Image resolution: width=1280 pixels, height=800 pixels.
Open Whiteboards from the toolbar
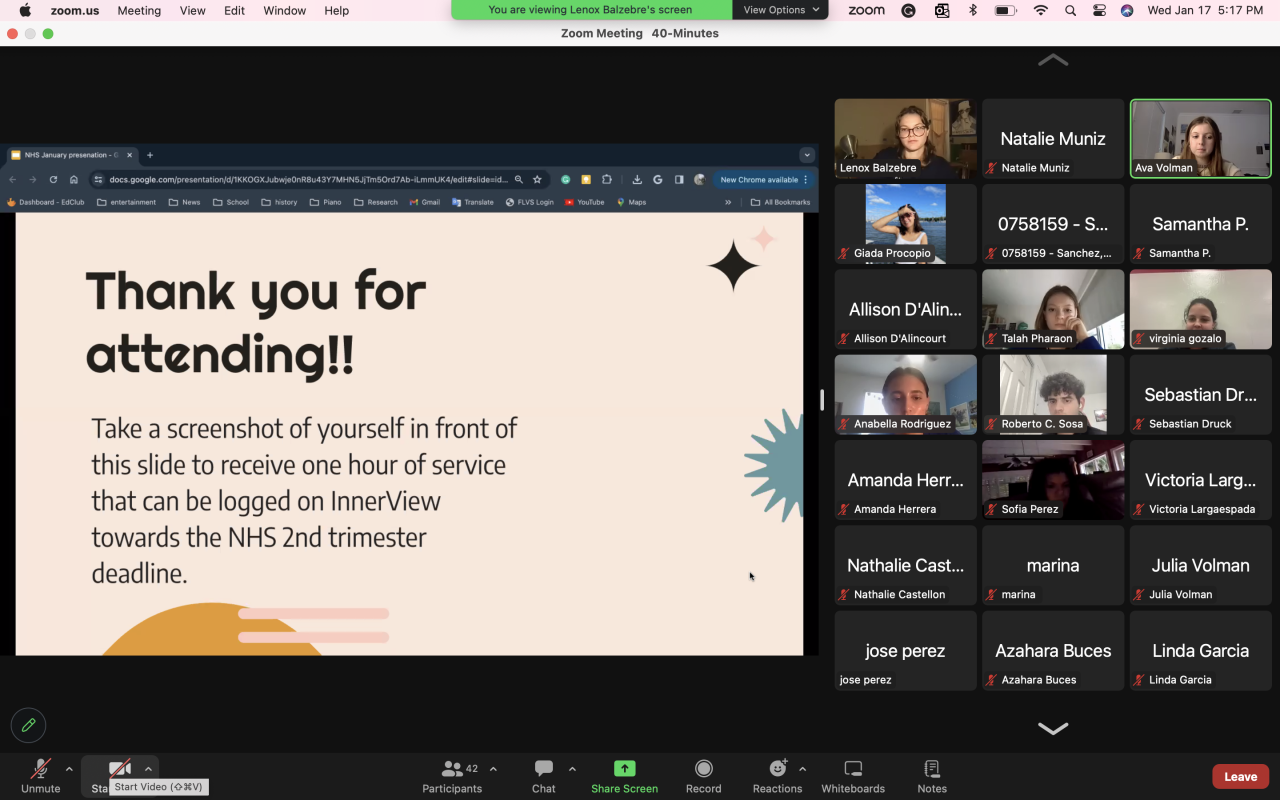tap(853, 775)
